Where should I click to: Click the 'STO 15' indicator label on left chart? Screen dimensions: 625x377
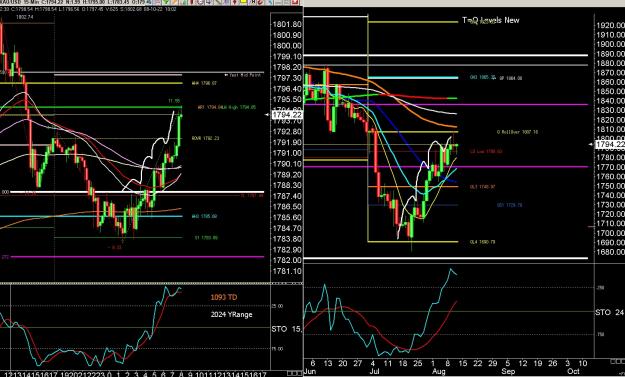click(x=287, y=329)
